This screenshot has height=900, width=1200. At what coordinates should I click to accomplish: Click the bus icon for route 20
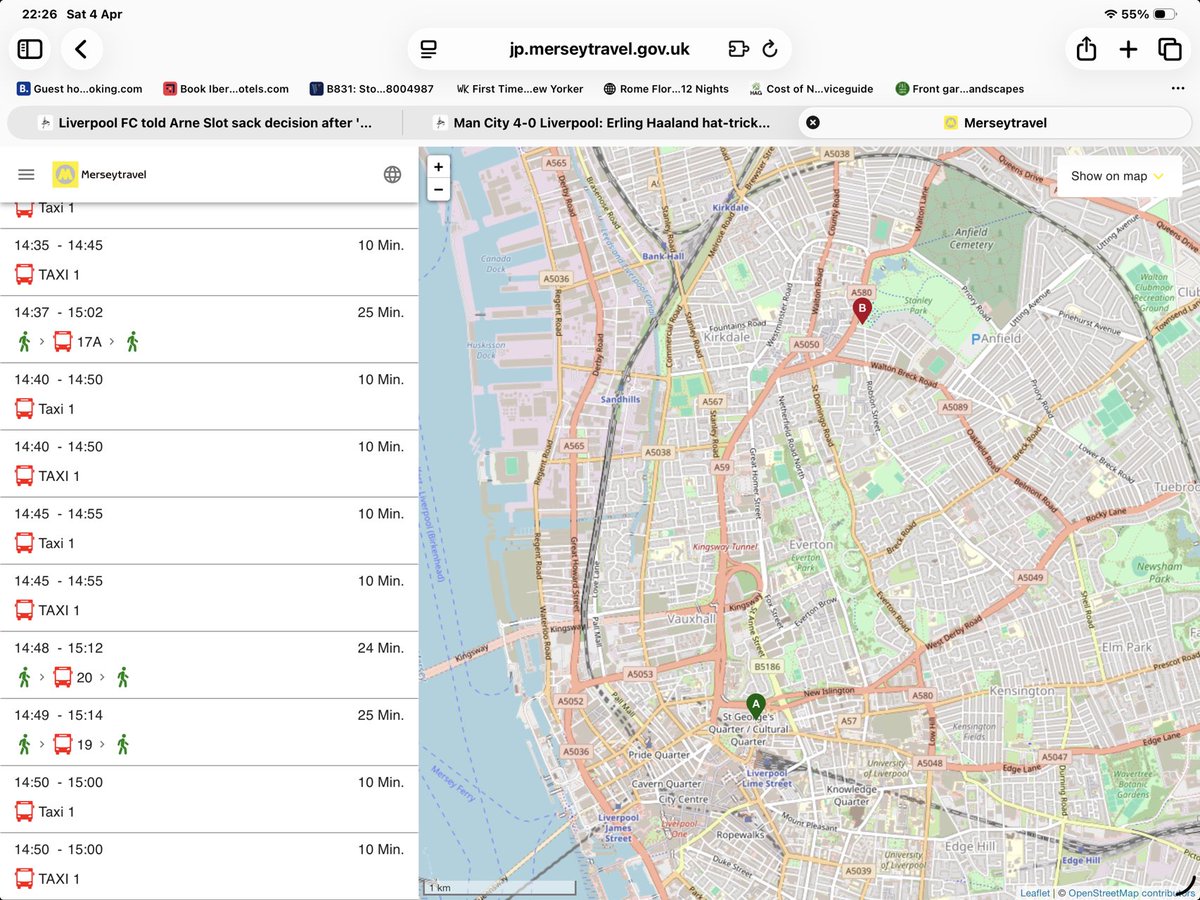pyautogui.click(x=62, y=677)
